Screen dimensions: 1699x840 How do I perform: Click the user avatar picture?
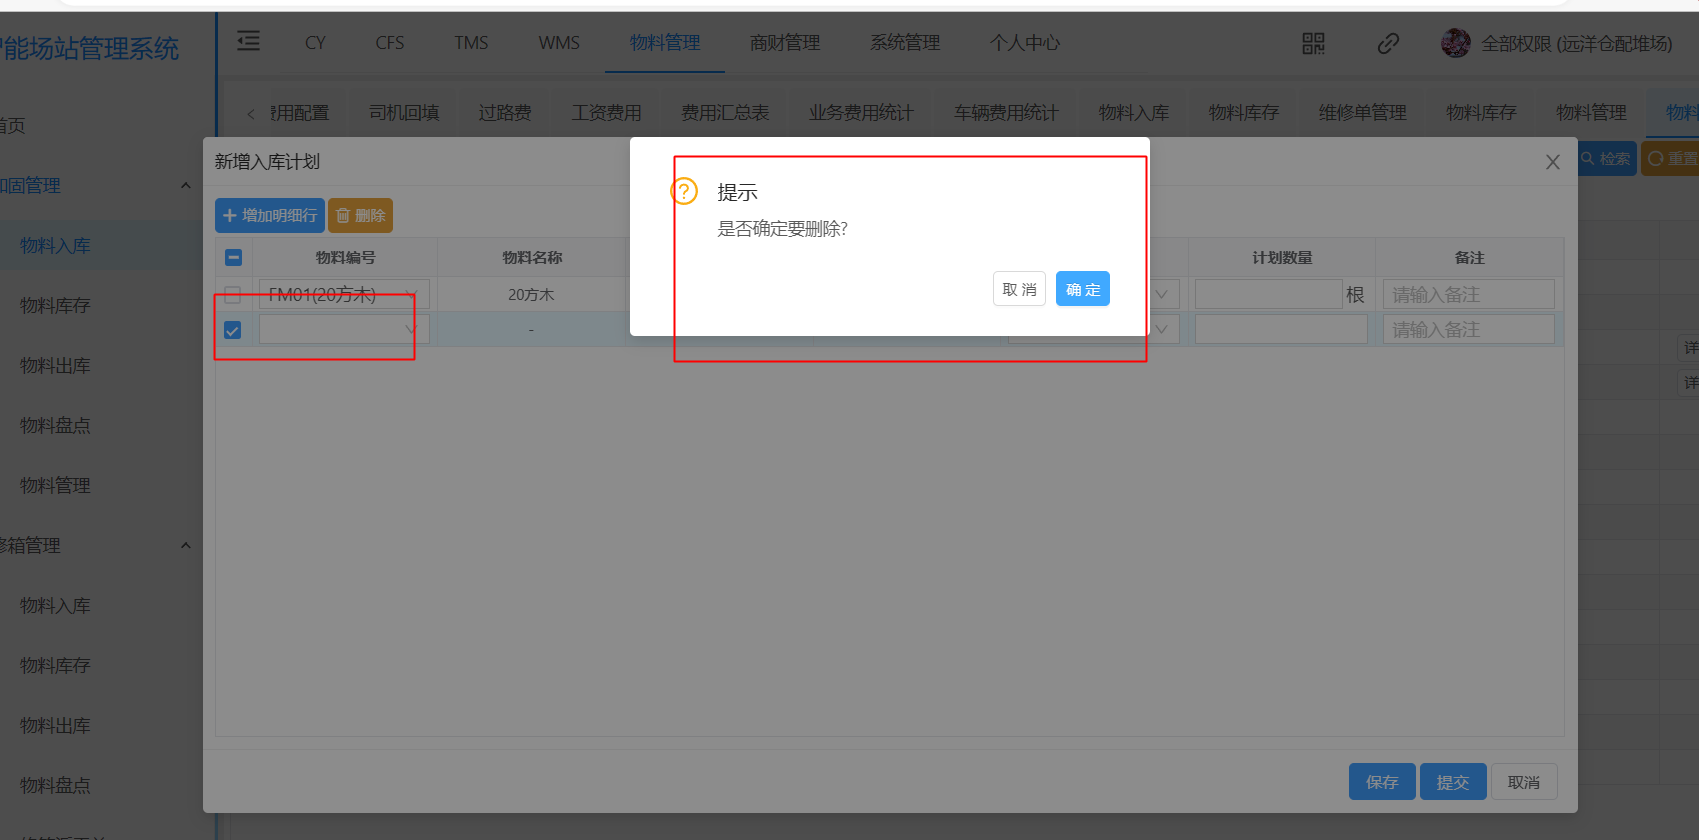1455,43
